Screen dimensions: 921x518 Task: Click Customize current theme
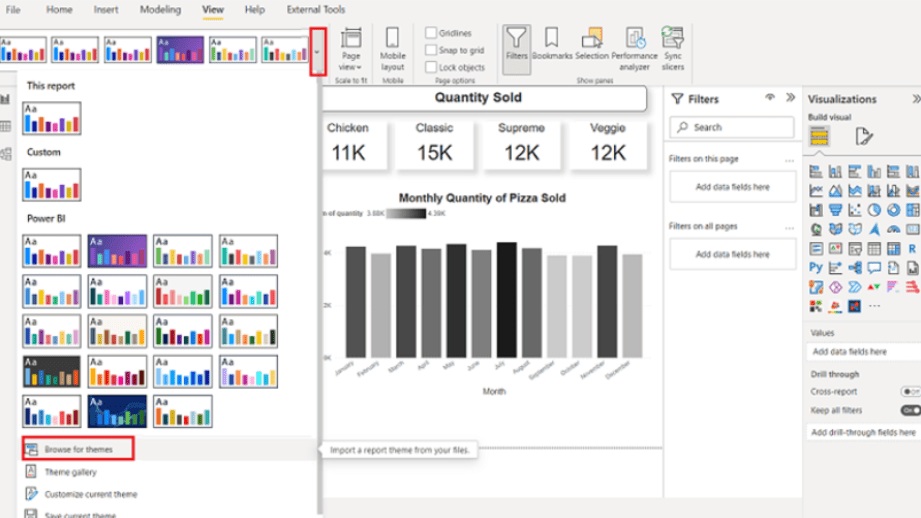pos(90,494)
